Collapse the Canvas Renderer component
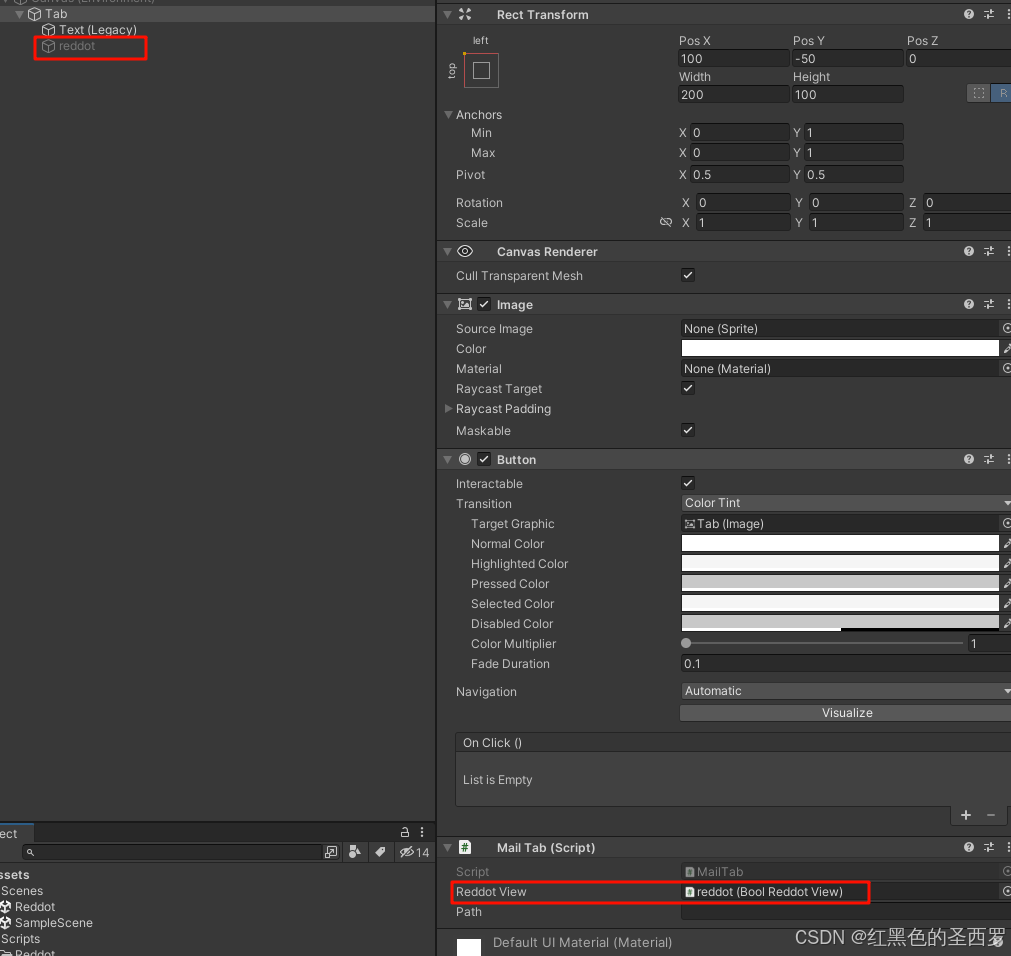 tap(447, 251)
